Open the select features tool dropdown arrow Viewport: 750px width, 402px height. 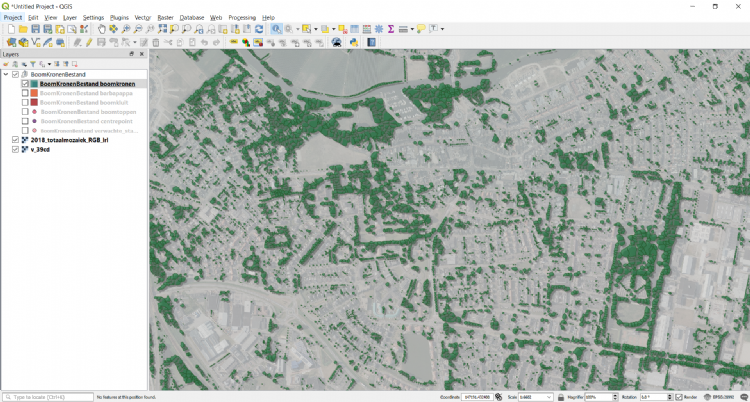pos(315,29)
